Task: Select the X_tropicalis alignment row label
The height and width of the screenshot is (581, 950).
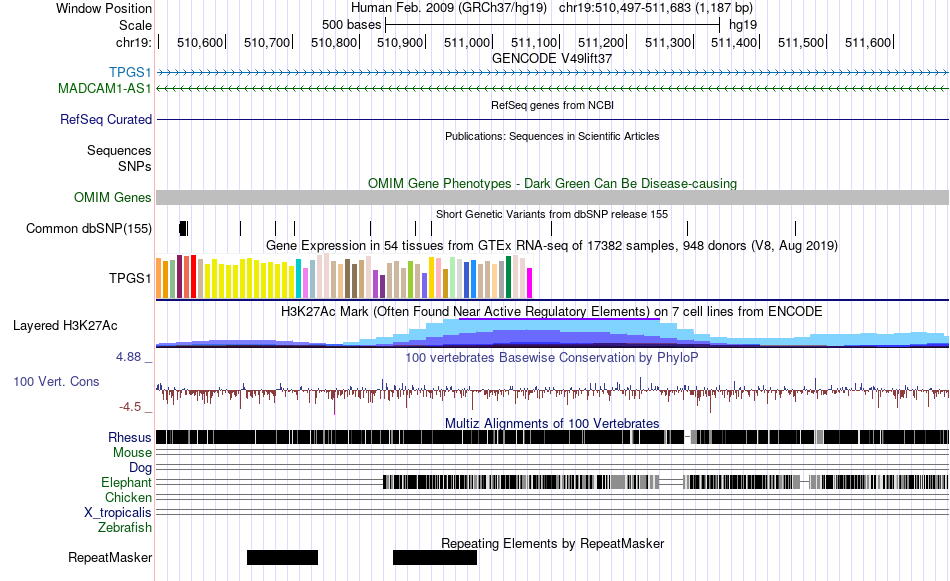Action: click(x=118, y=513)
